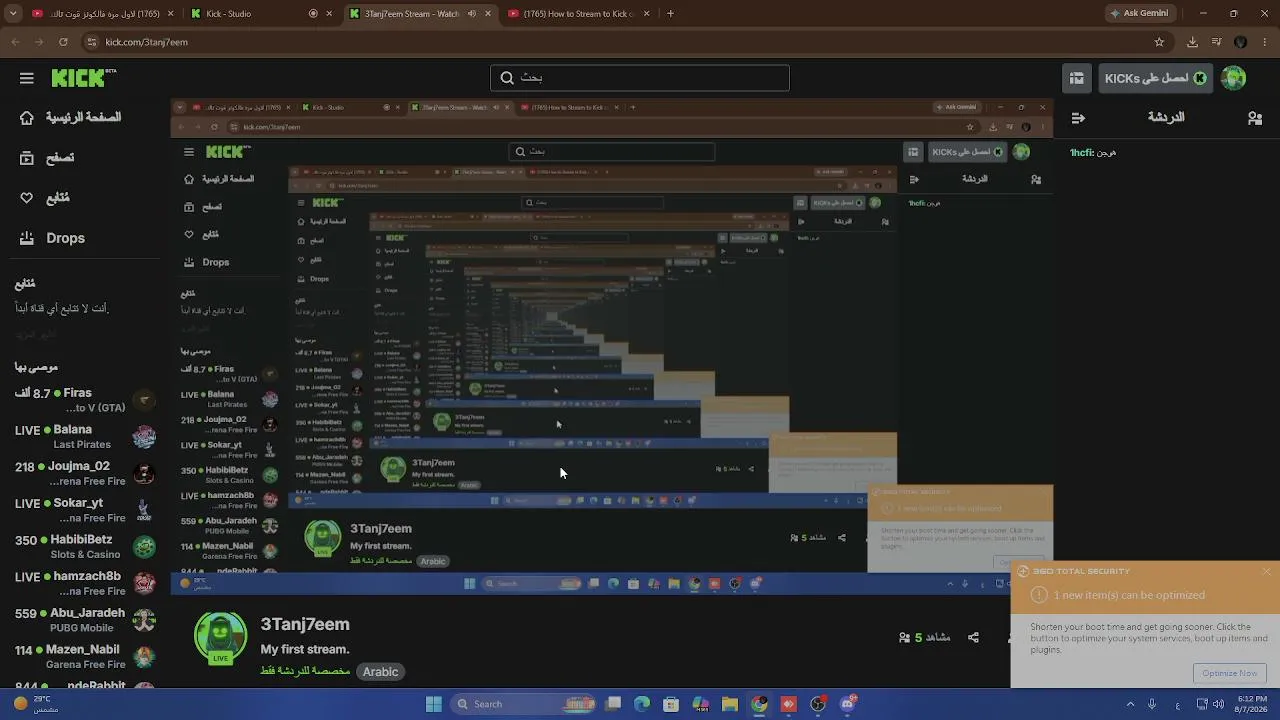
Task: Open recommended channel Sokar_yt
Action: click(x=86, y=510)
